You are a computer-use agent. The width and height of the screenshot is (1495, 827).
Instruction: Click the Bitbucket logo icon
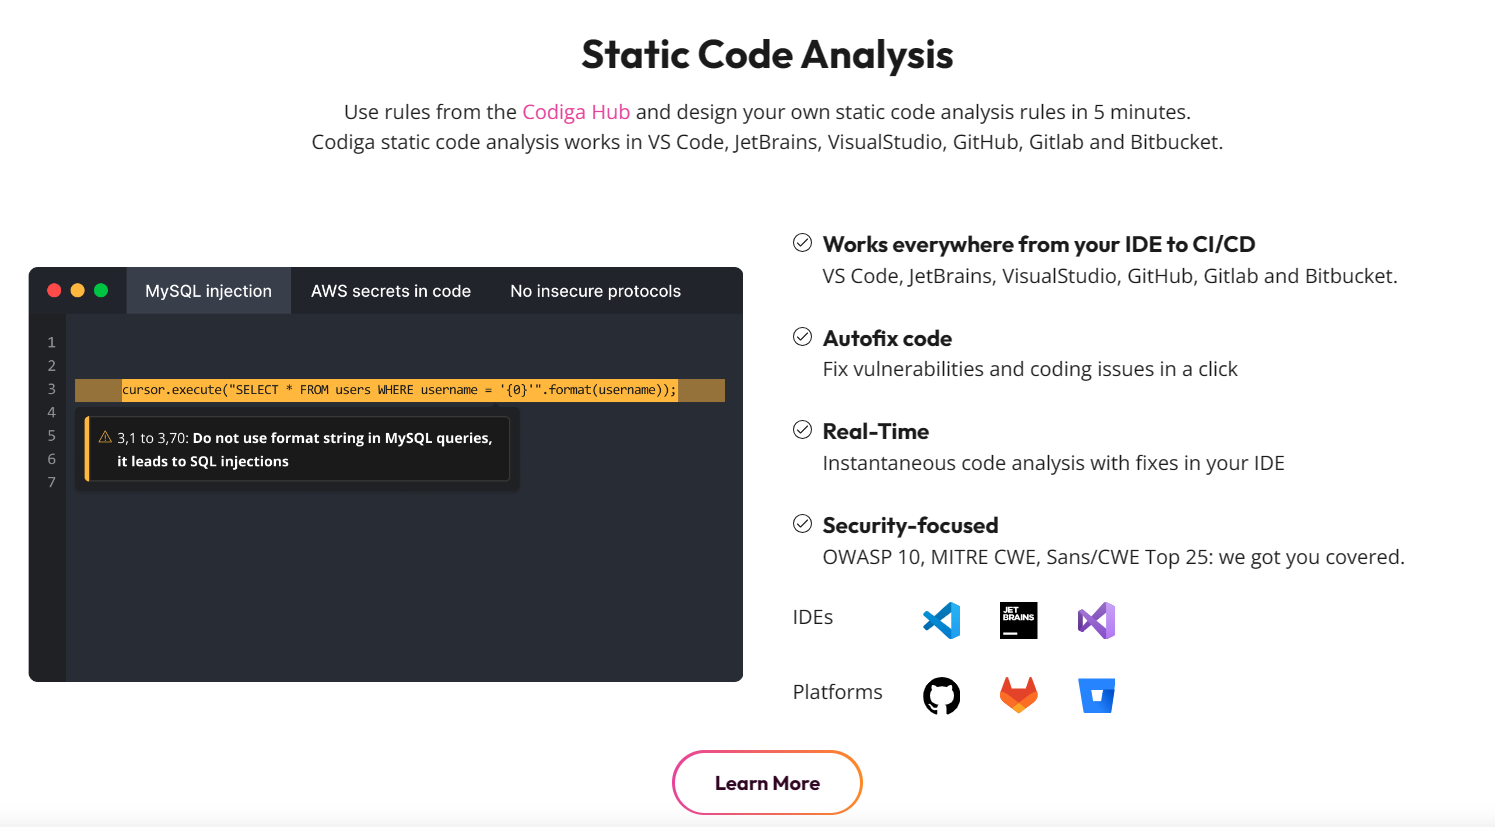pos(1096,695)
